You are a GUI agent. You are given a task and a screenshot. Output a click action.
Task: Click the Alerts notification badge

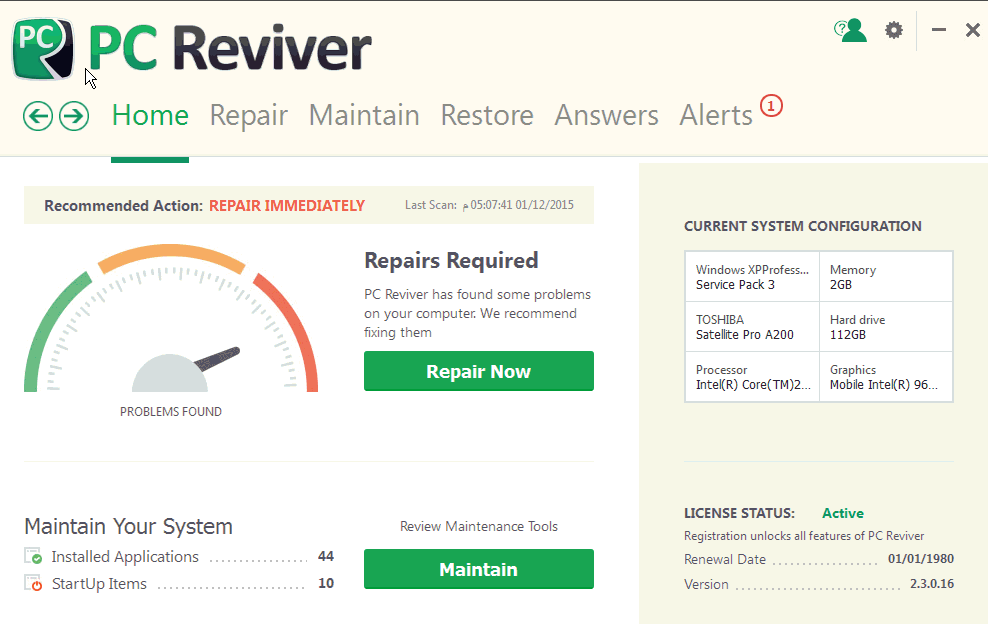770,105
